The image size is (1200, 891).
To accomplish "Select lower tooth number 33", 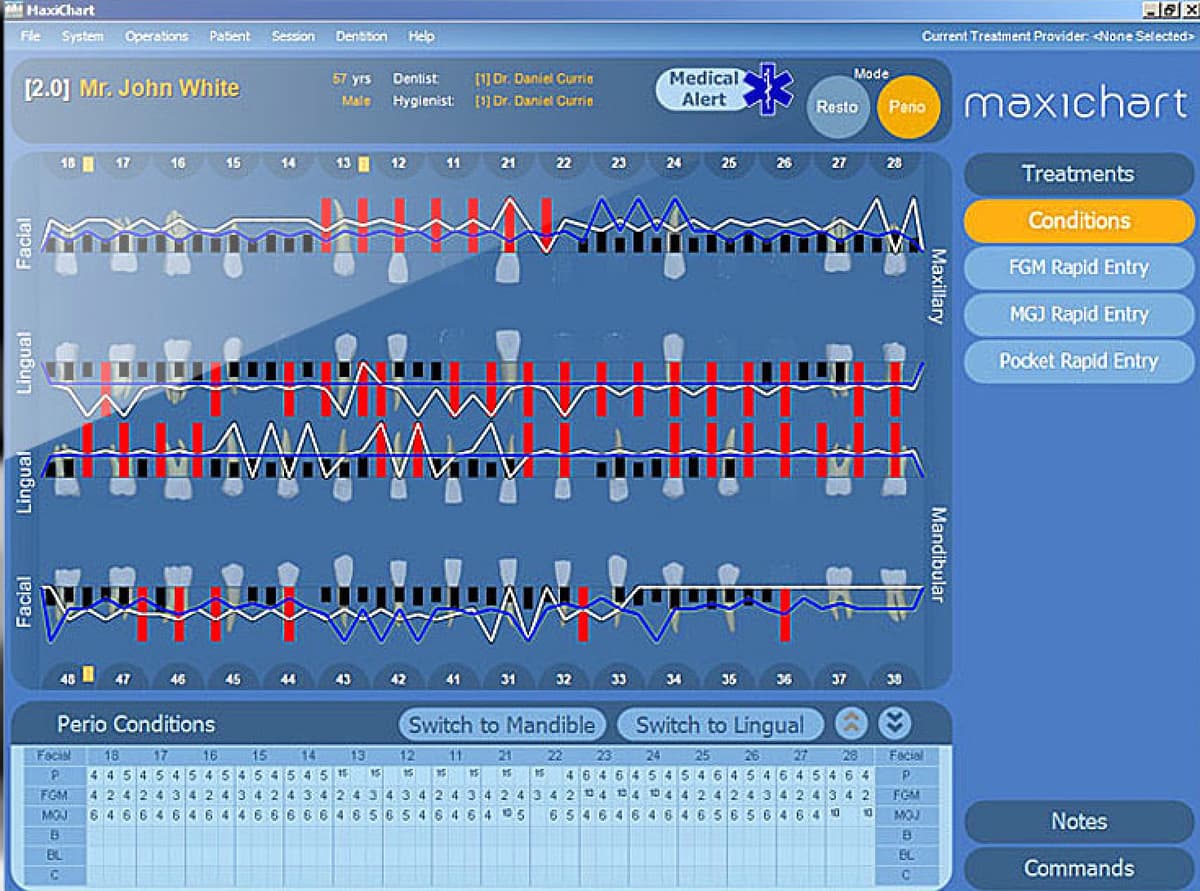I will point(619,679).
